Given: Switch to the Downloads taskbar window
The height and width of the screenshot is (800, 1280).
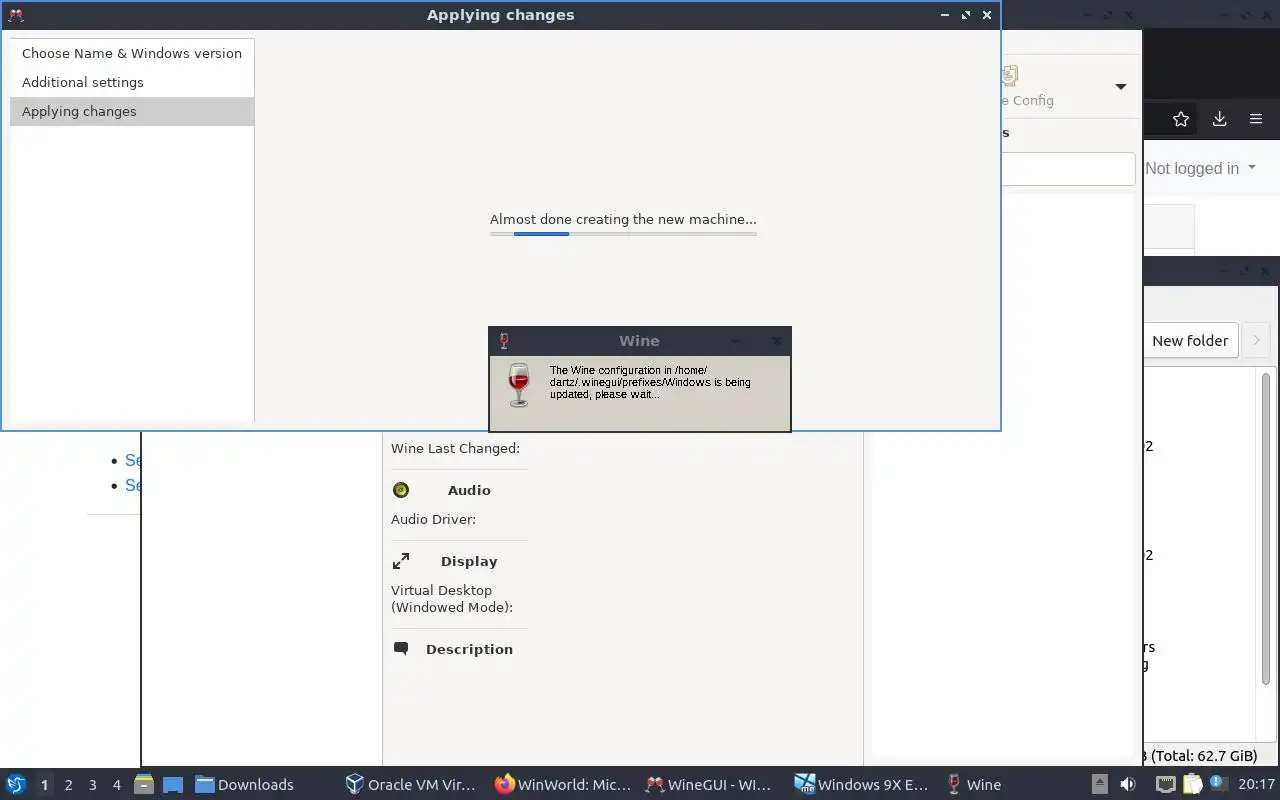Looking at the screenshot, I should point(244,785).
